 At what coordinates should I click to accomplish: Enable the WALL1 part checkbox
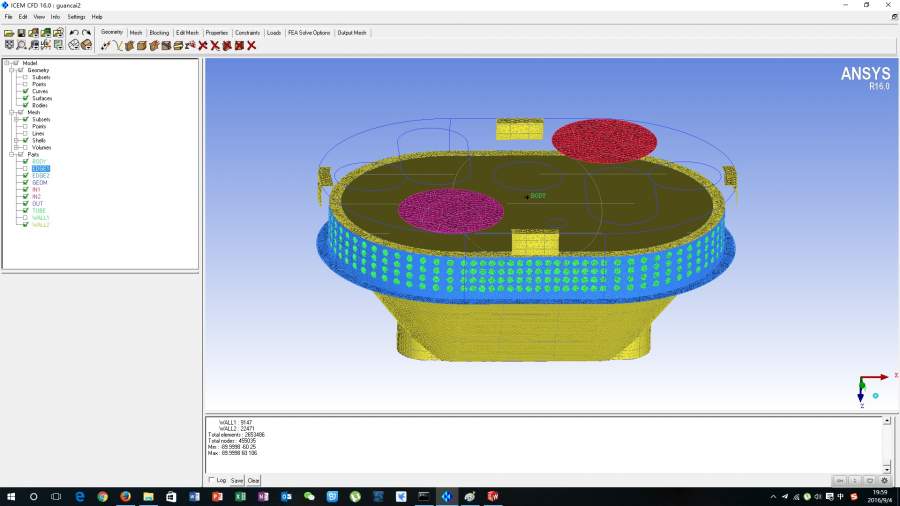pyautogui.click(x=25, y=217)
